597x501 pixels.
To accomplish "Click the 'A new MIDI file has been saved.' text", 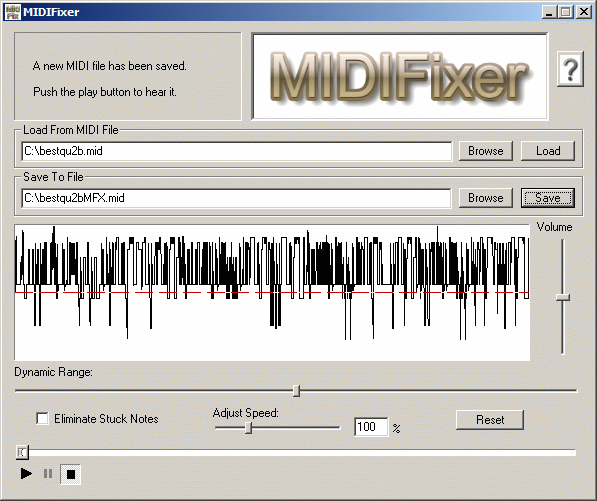I will pos(110,66).
